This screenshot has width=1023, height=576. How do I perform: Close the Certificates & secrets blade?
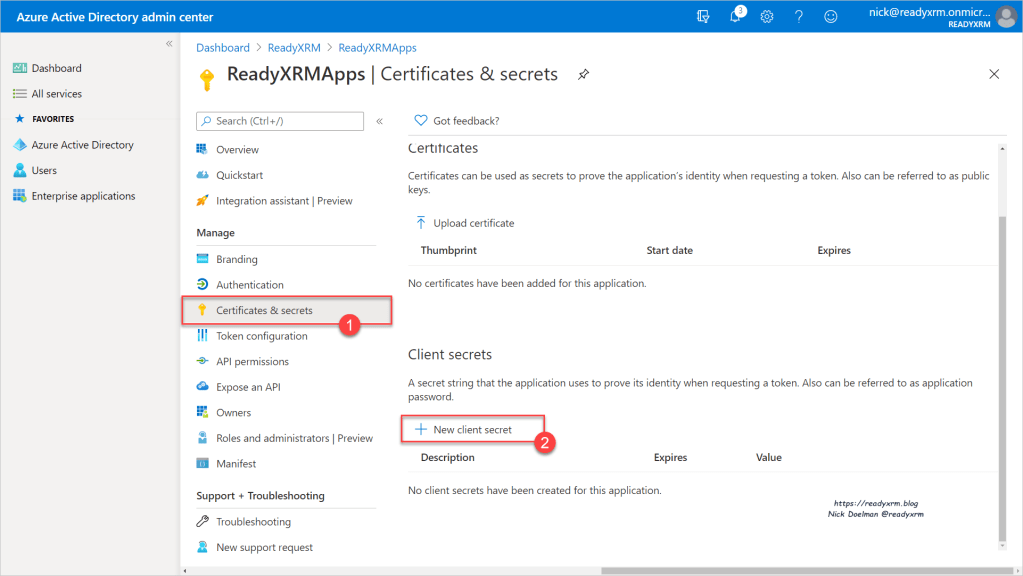(x=993, y=74)
